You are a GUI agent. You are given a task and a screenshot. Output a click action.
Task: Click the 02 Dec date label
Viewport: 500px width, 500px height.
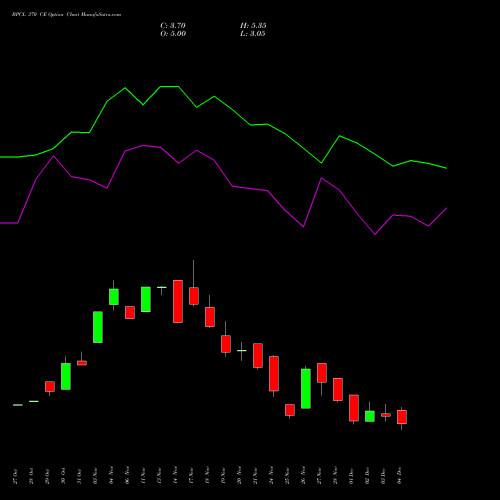pos(367,476)
